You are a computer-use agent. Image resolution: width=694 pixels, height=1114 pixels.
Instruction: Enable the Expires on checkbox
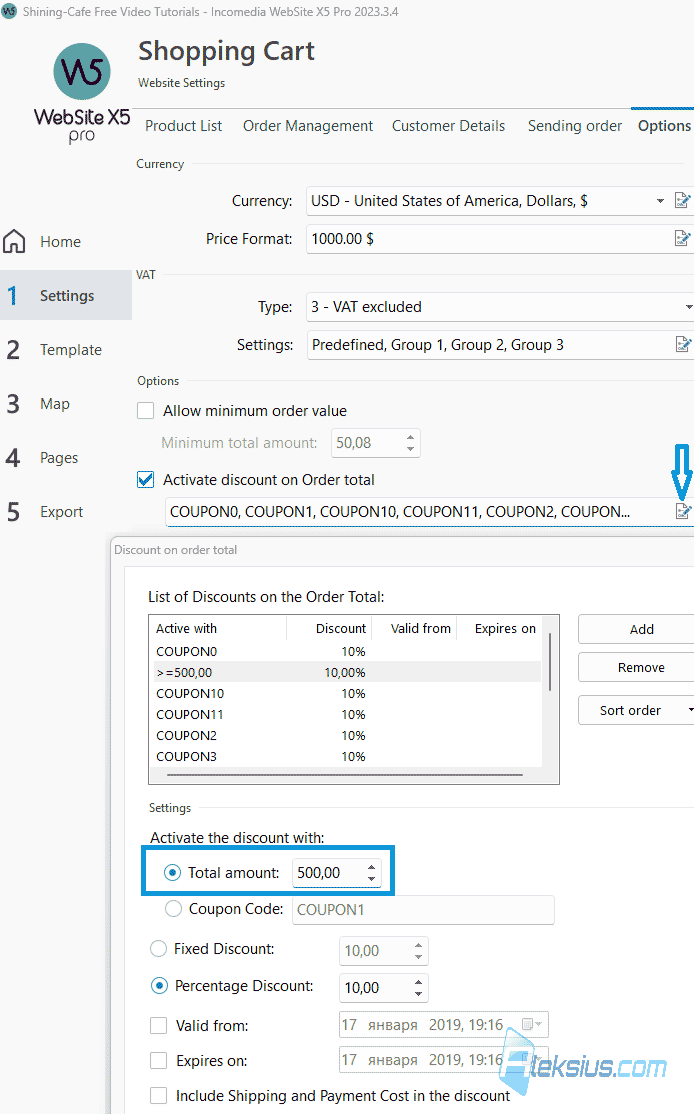click(x=158, y=1061)
